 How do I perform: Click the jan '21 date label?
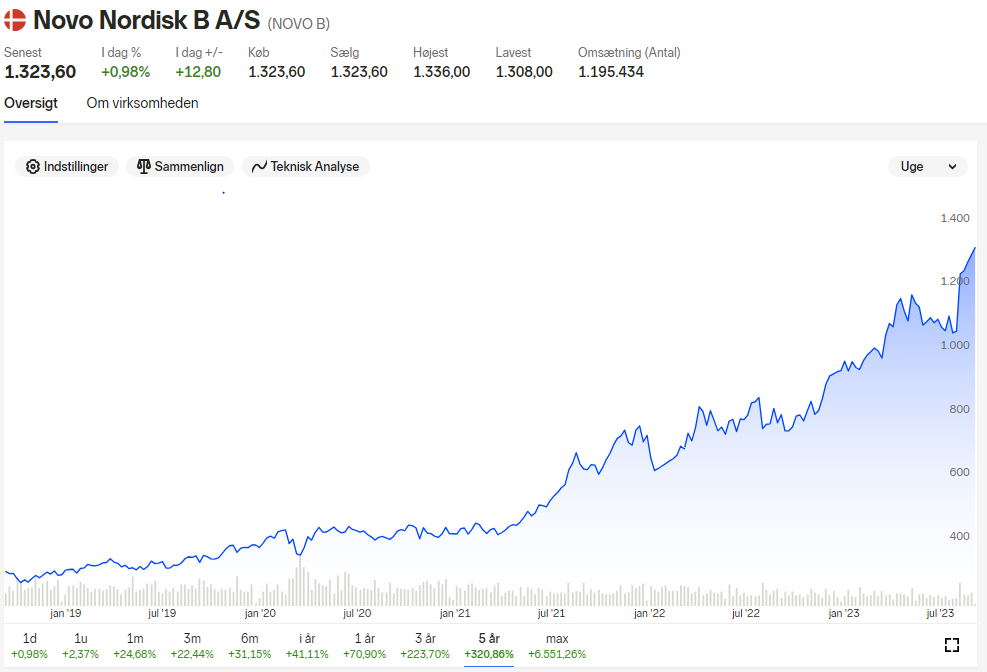(454, 613)
